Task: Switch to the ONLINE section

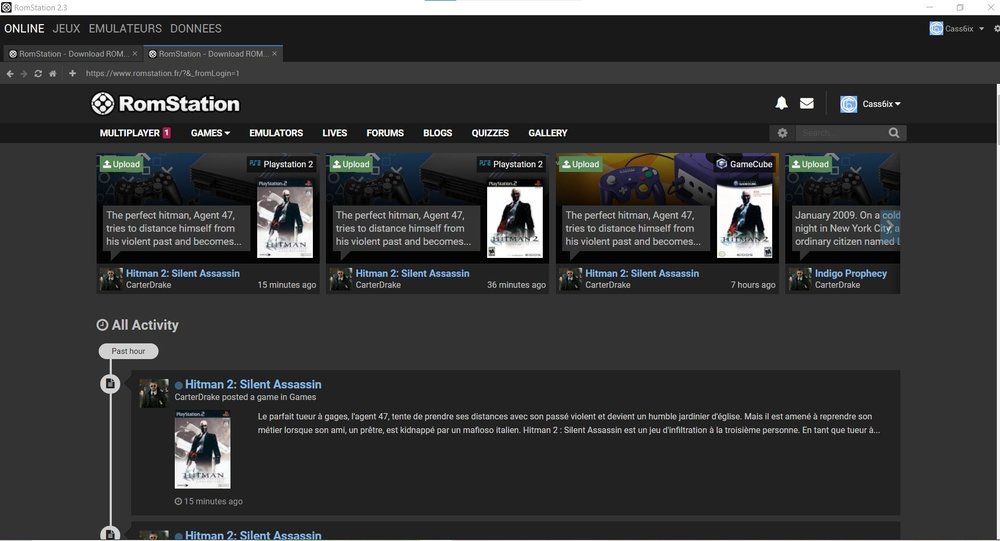Action: click(24, 29)
